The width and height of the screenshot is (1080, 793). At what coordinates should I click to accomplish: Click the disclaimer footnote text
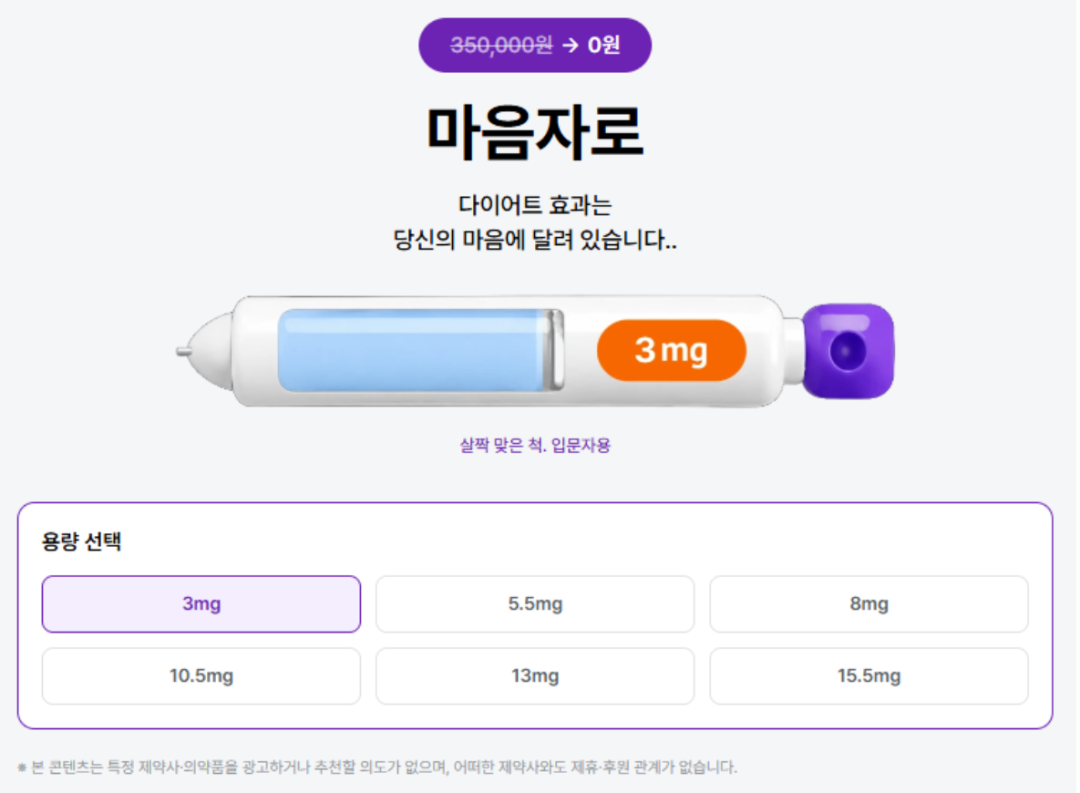(x=377, y=767)
